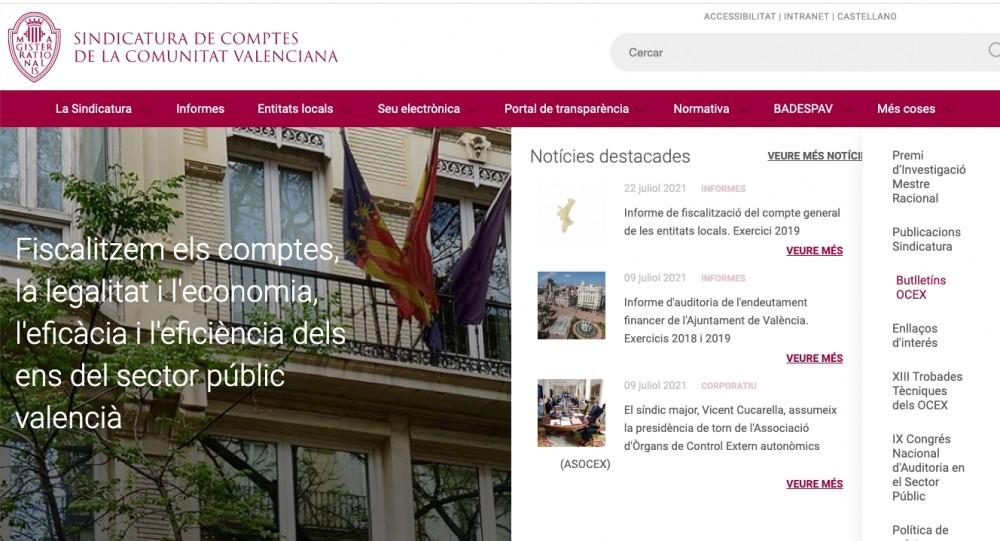Switch language to Castellano
Screen dimensions: 1000x541
[x=866, y=17]
